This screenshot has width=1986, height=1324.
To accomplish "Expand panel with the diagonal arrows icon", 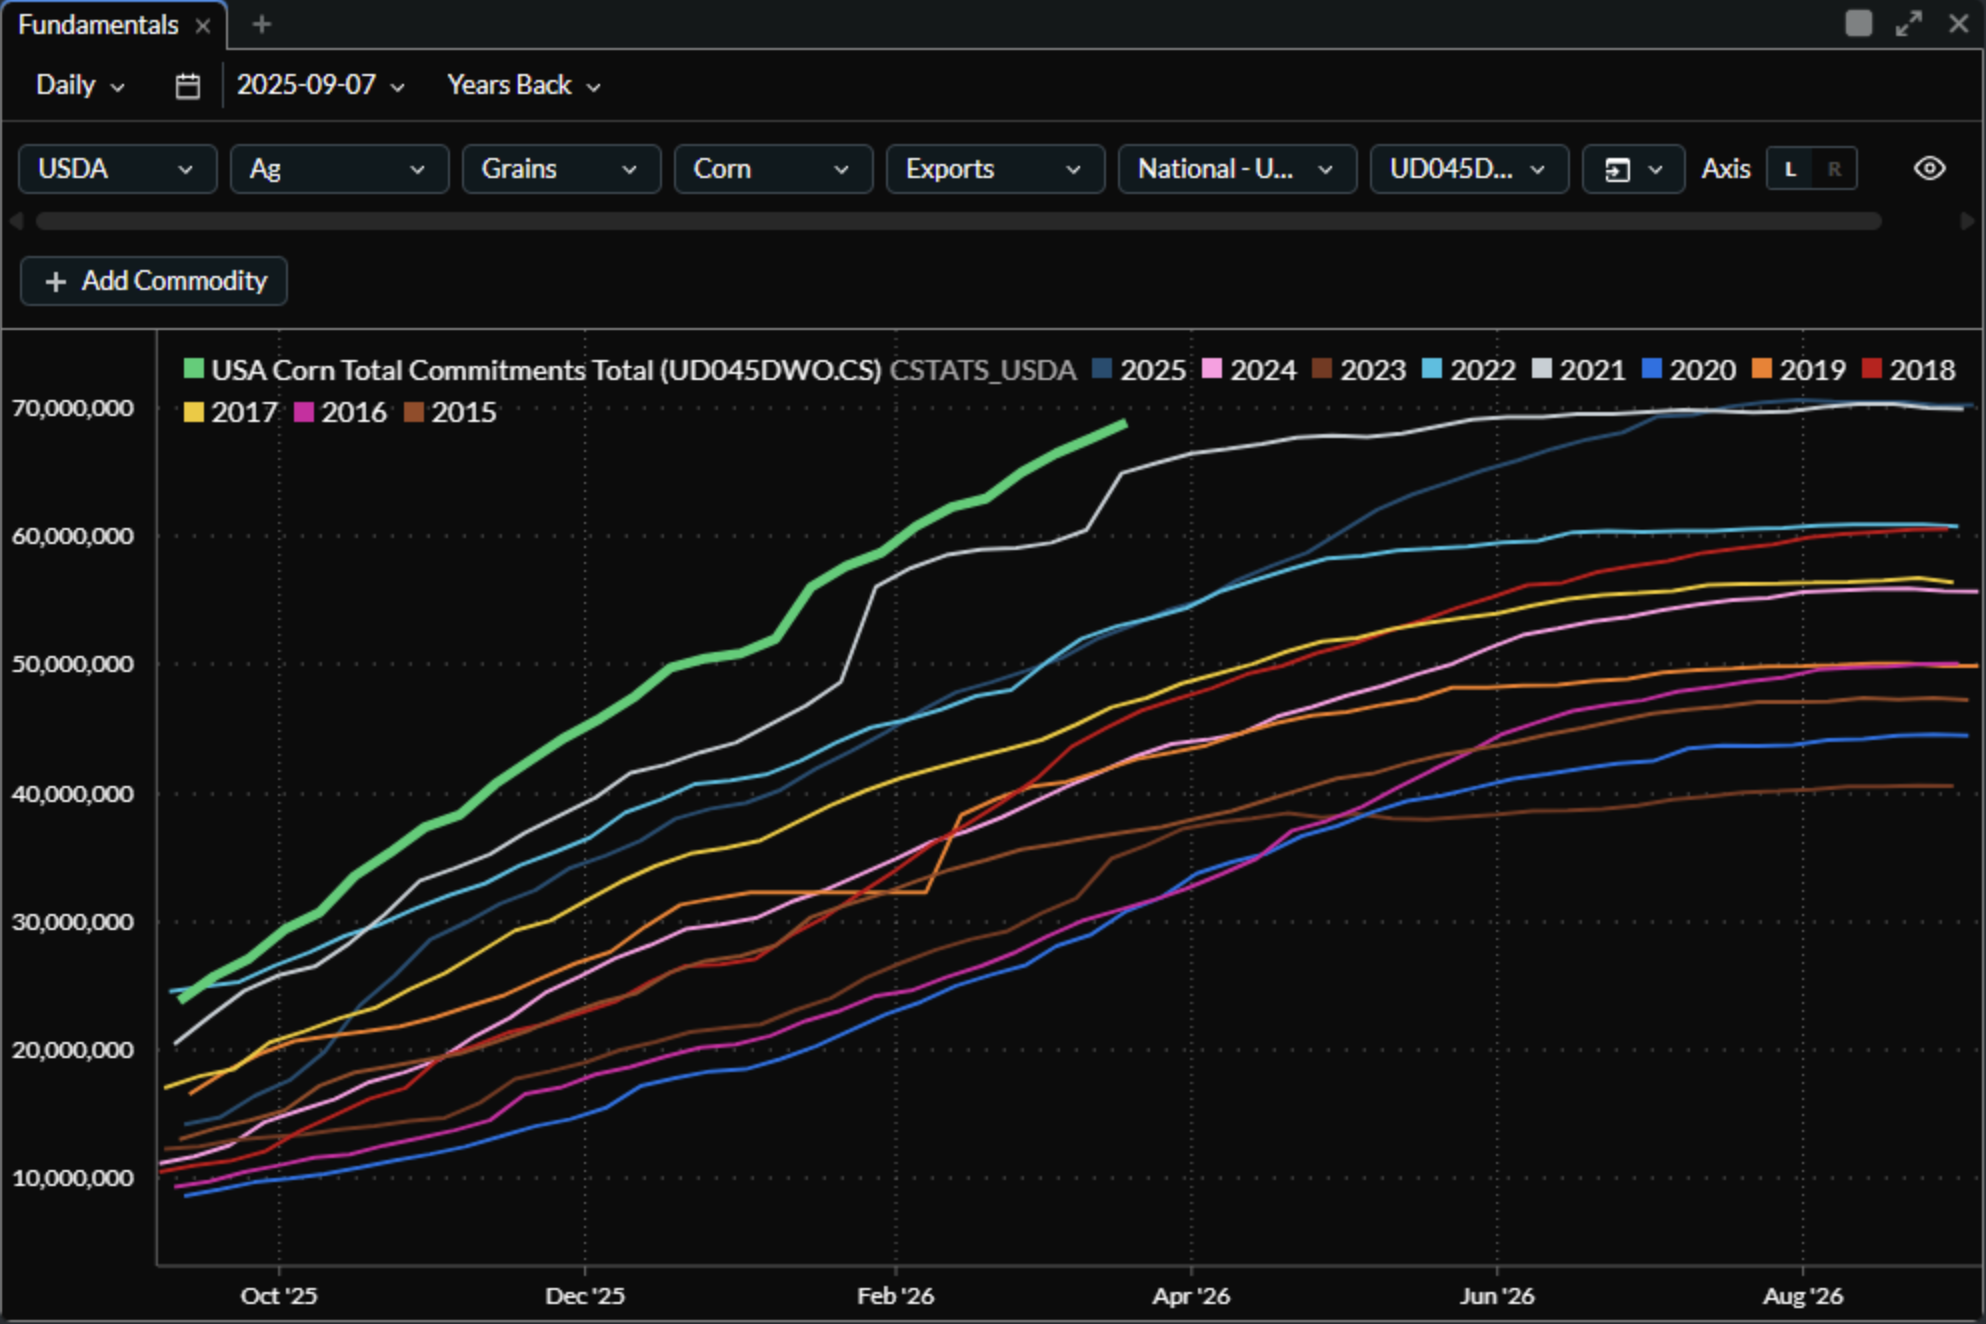I will click(1908, 23).
